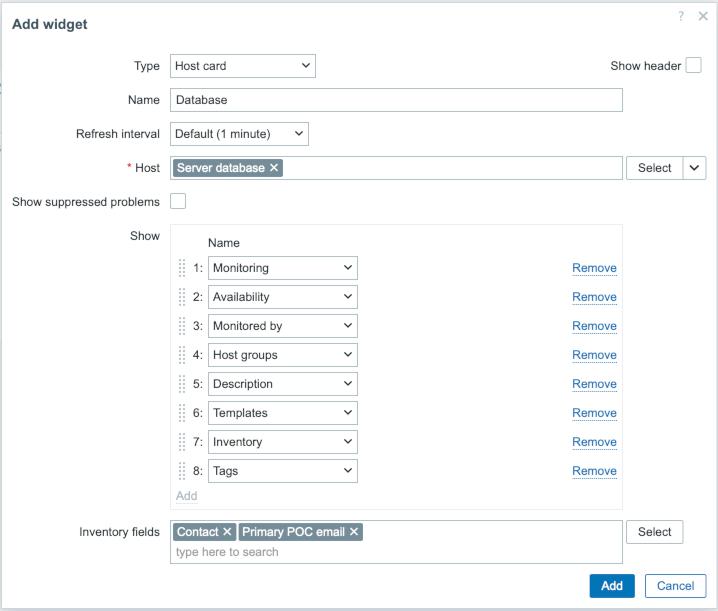
Task: Grab drag handle of row 2 Availability
Action: 182,297
